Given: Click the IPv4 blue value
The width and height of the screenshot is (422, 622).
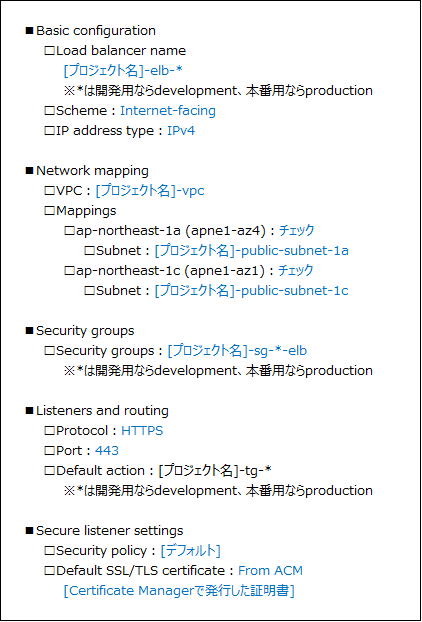Looking at the screenshot, I should click(x=181, y=131).
